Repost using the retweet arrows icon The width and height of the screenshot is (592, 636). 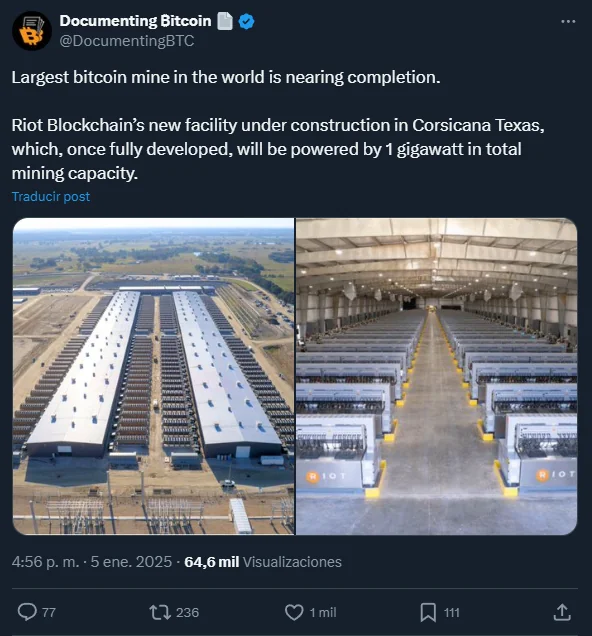coord(160,612)
